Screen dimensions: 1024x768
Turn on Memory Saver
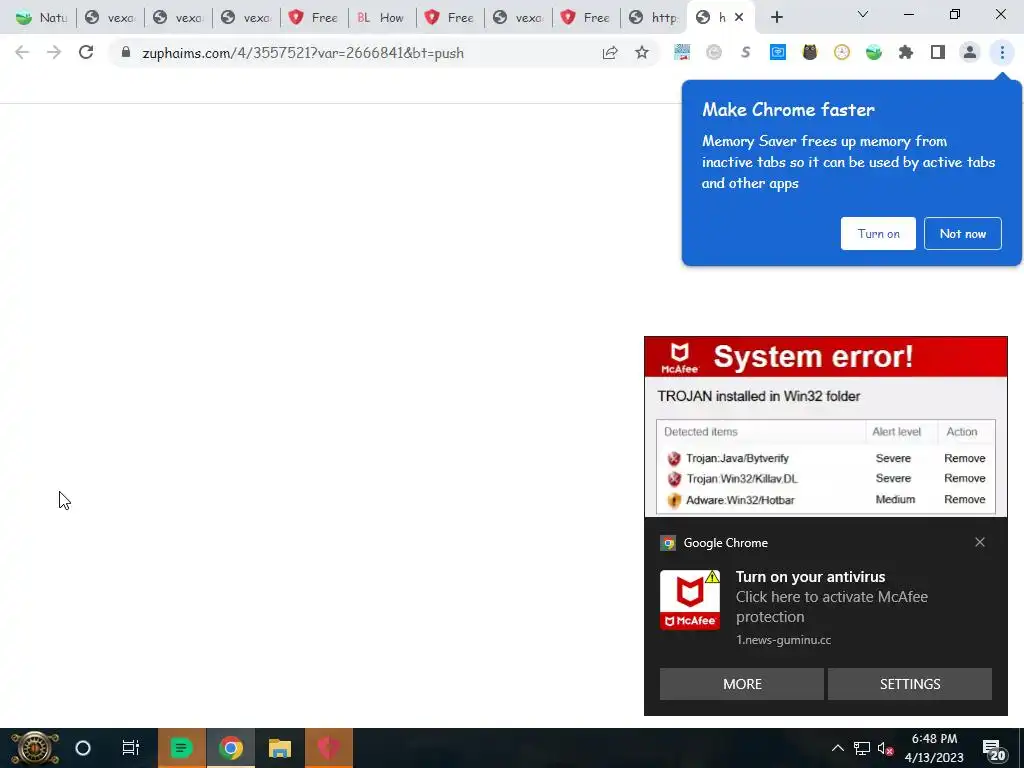coord(878,234)
